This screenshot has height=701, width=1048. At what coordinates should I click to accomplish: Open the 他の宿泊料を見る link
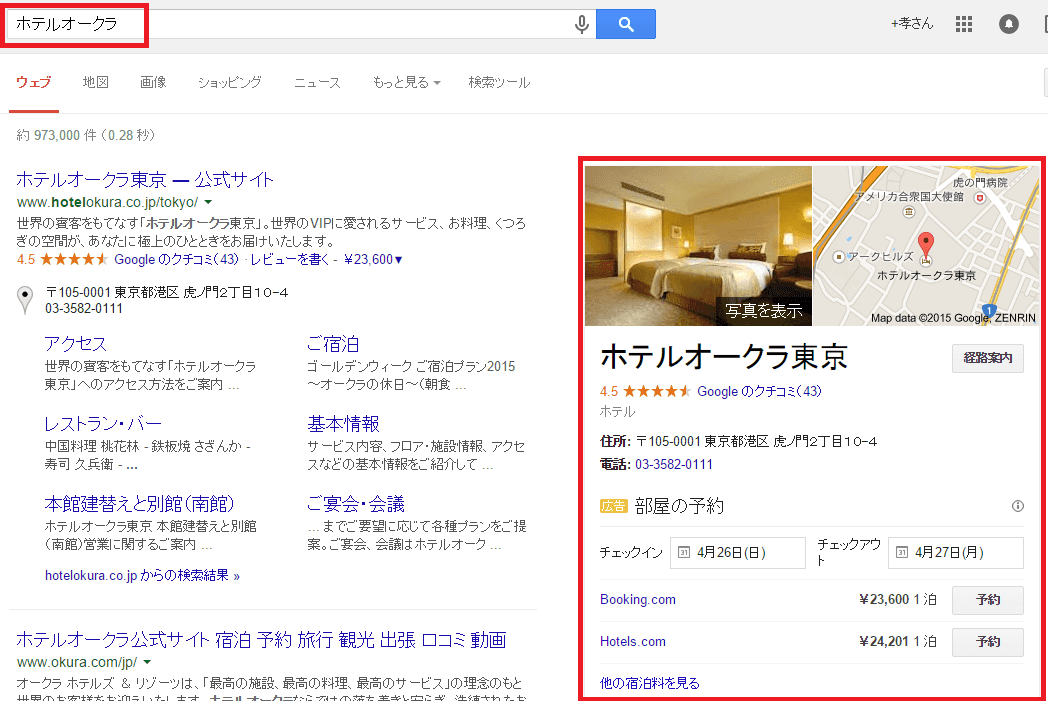[650, 683]
